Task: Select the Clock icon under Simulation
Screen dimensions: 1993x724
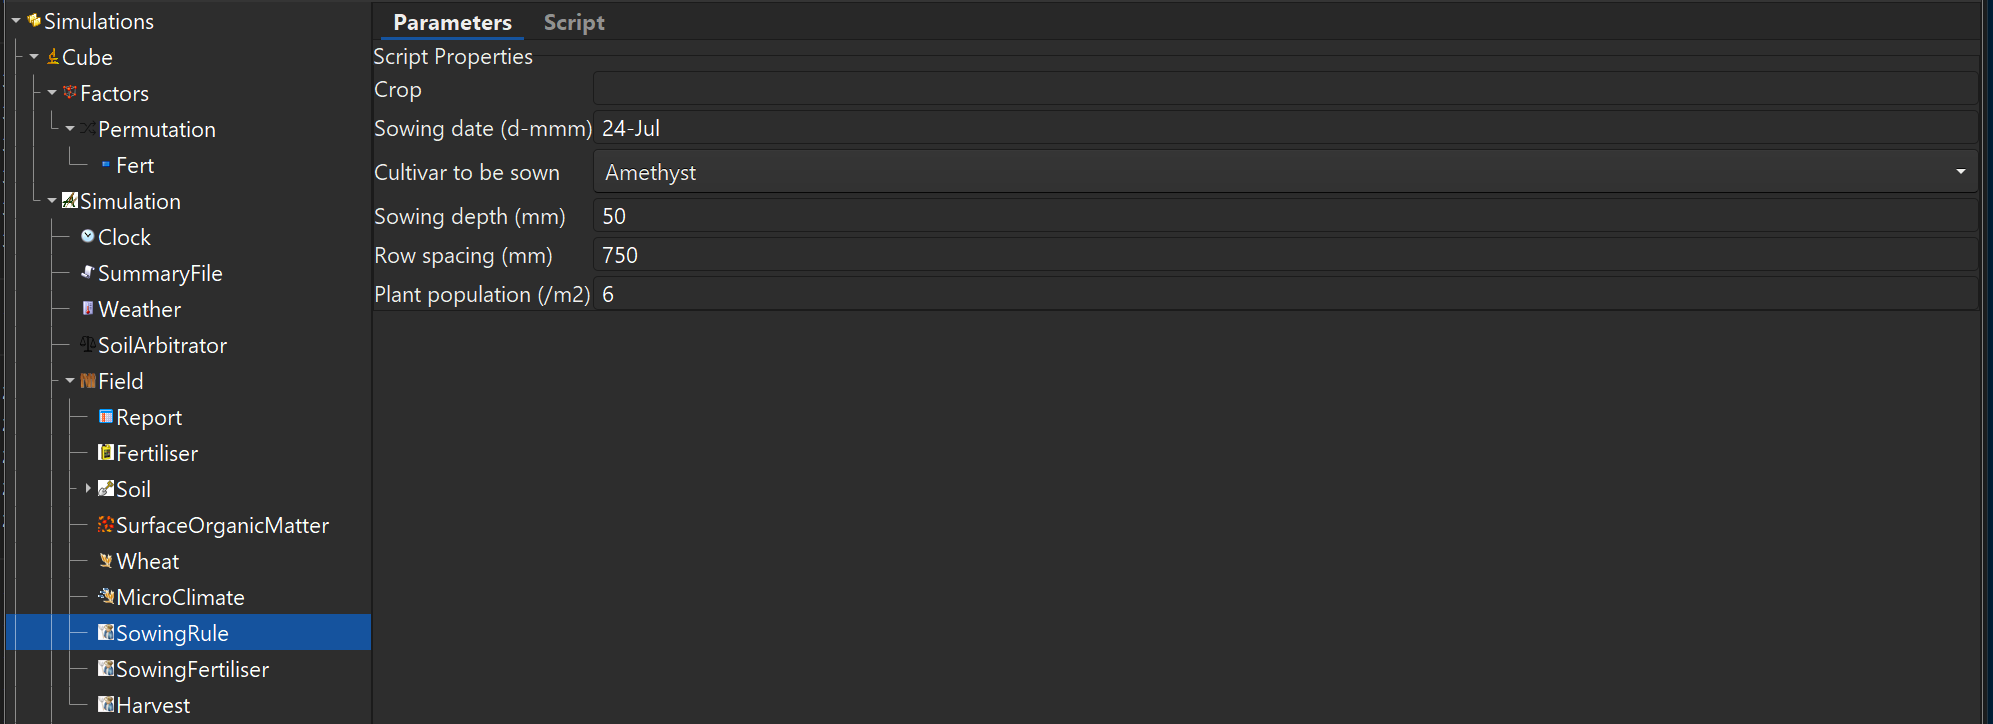Action: point(90,236)
